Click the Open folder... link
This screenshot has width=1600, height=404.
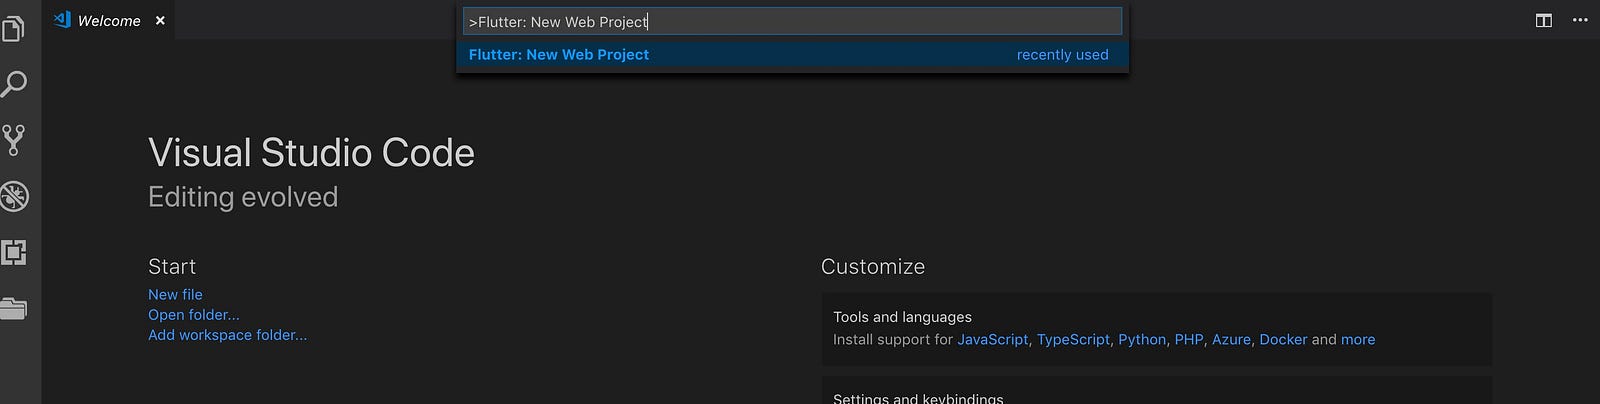click(194, 314)
